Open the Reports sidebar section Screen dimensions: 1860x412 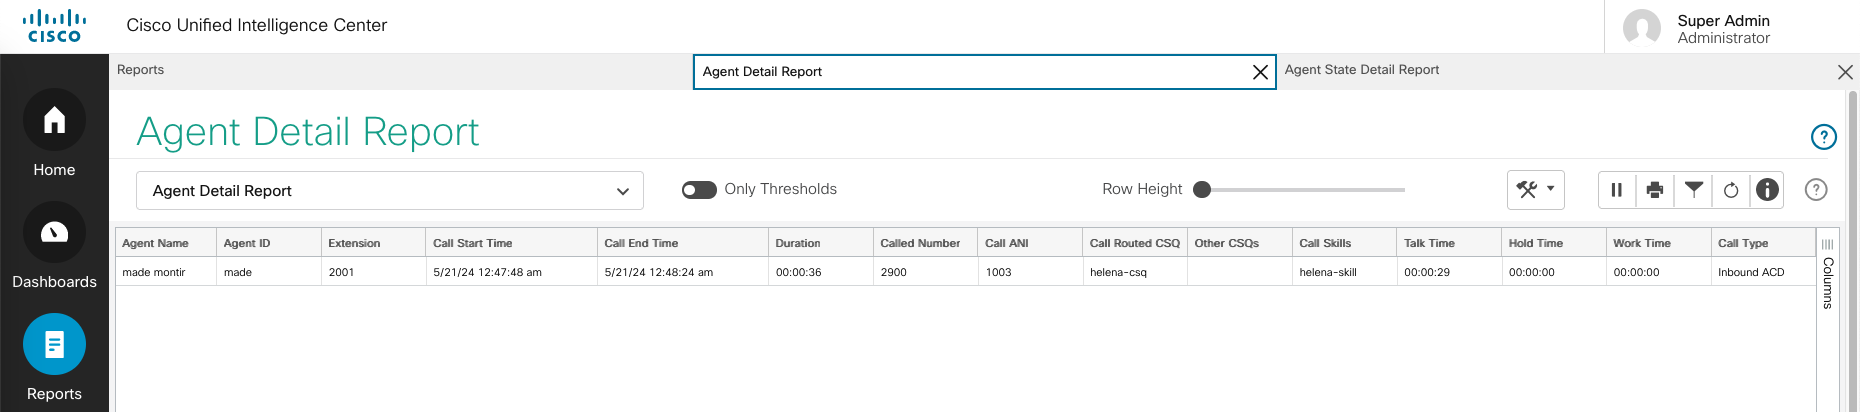pyautogui.click(x=54, y=359)
